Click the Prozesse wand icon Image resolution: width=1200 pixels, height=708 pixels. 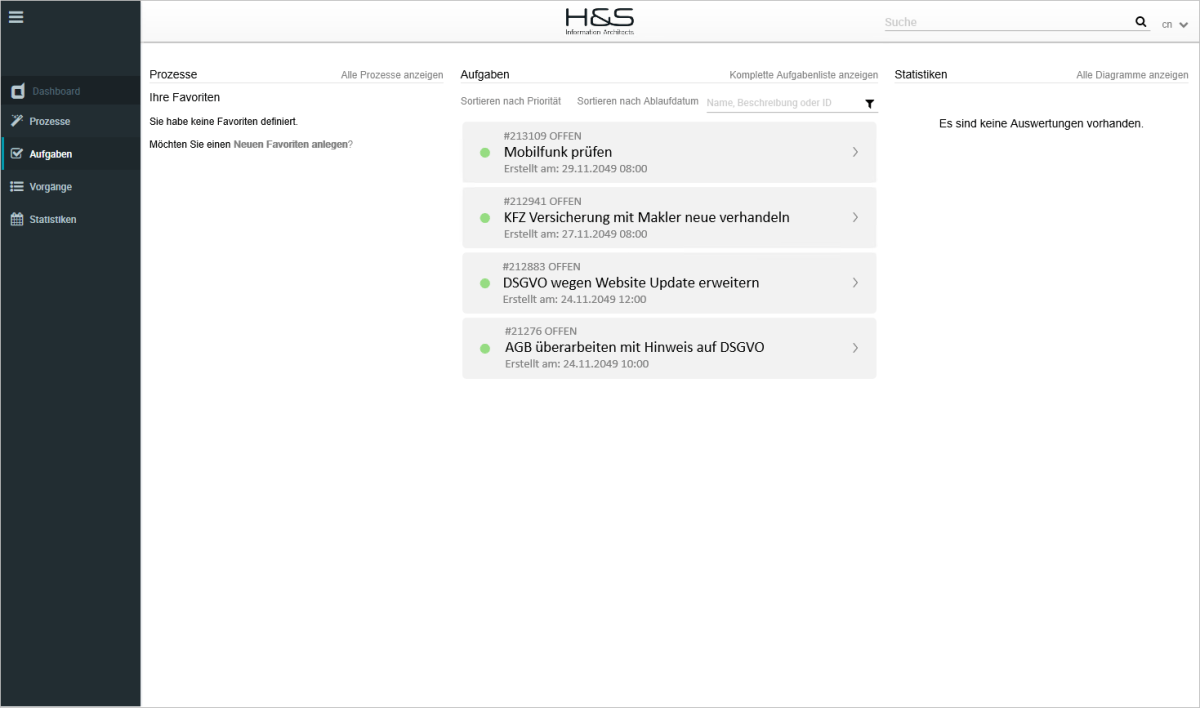(x=17, y=121)
